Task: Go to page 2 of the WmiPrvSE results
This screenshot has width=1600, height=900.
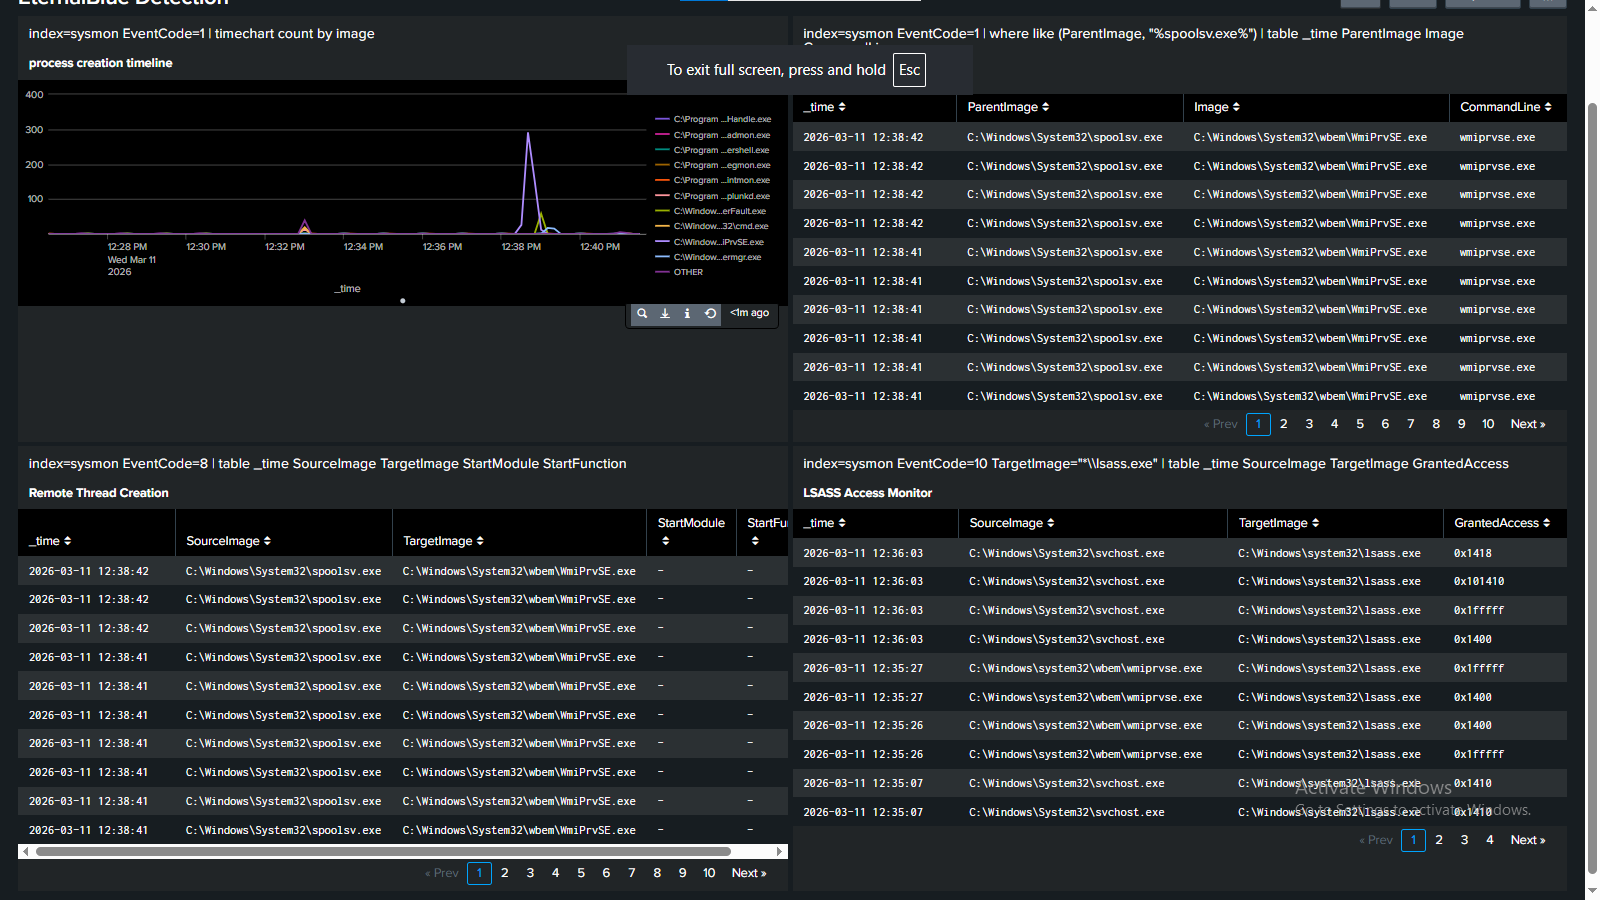Action: (1284, 423)
